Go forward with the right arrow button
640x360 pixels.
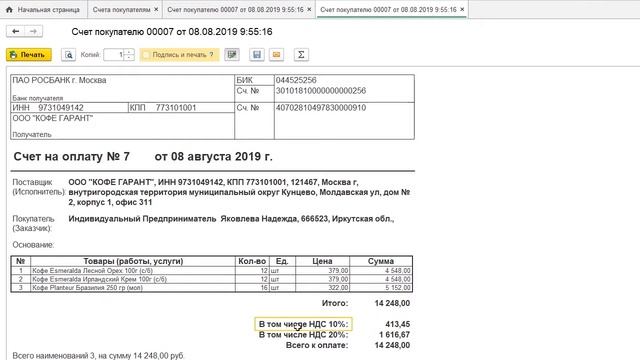click(33, 31)
